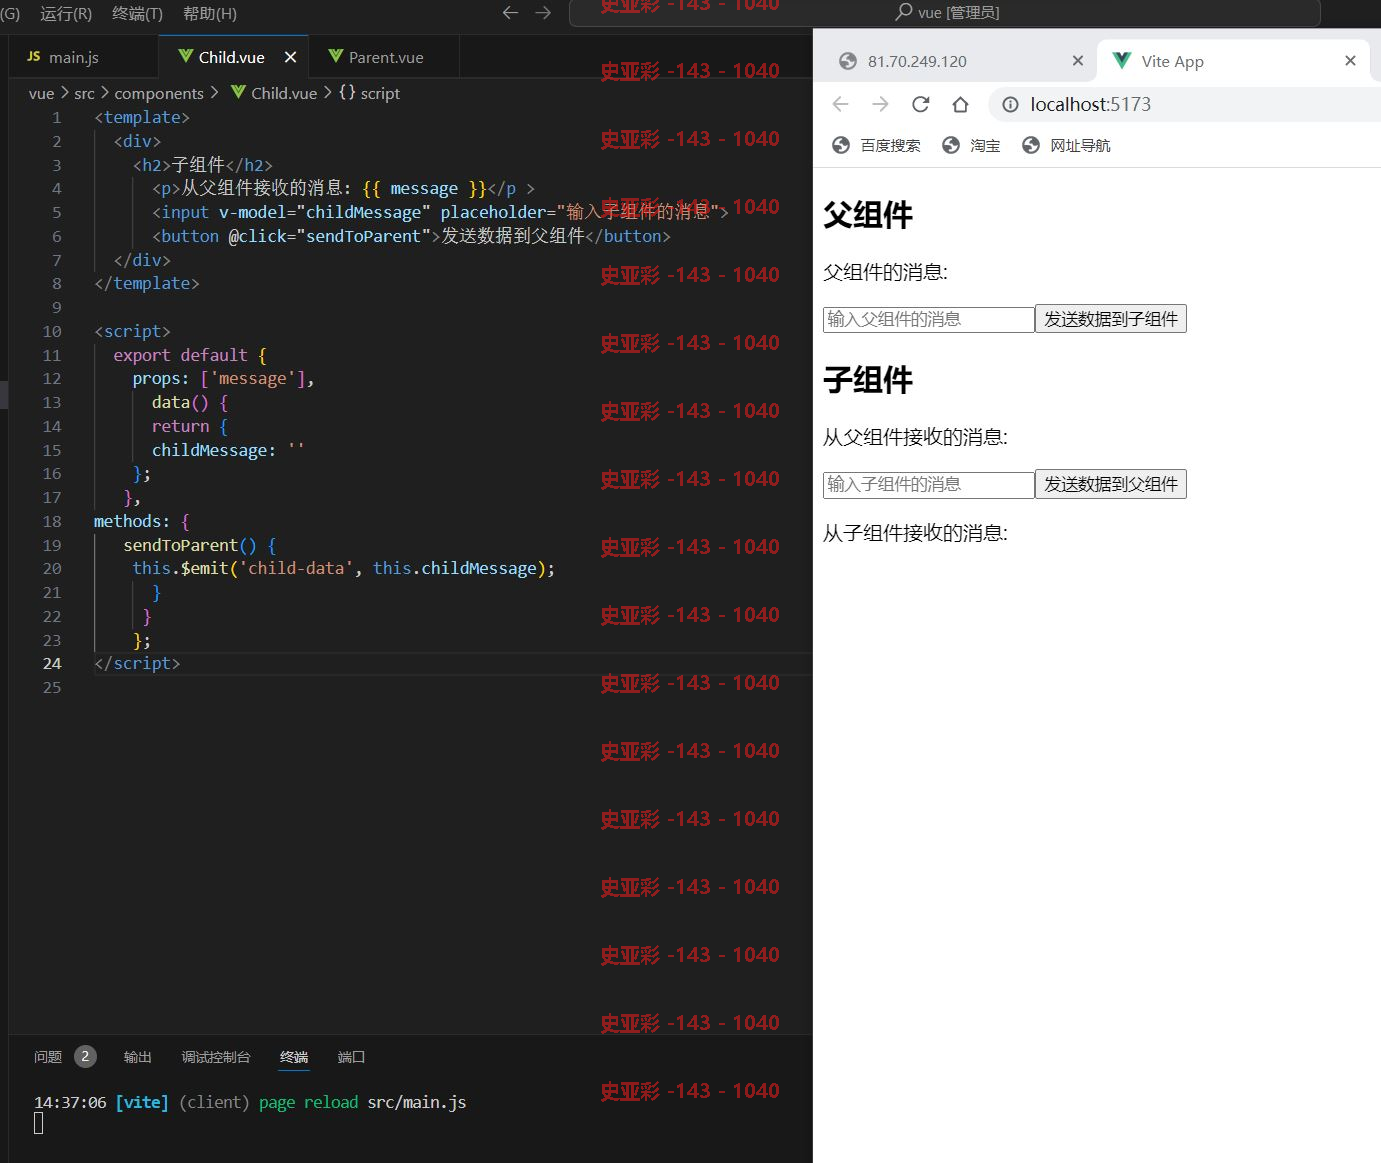1381x1163 pixels.
Task: Click the props: ['message'] code line
Action: pos(223,379)
